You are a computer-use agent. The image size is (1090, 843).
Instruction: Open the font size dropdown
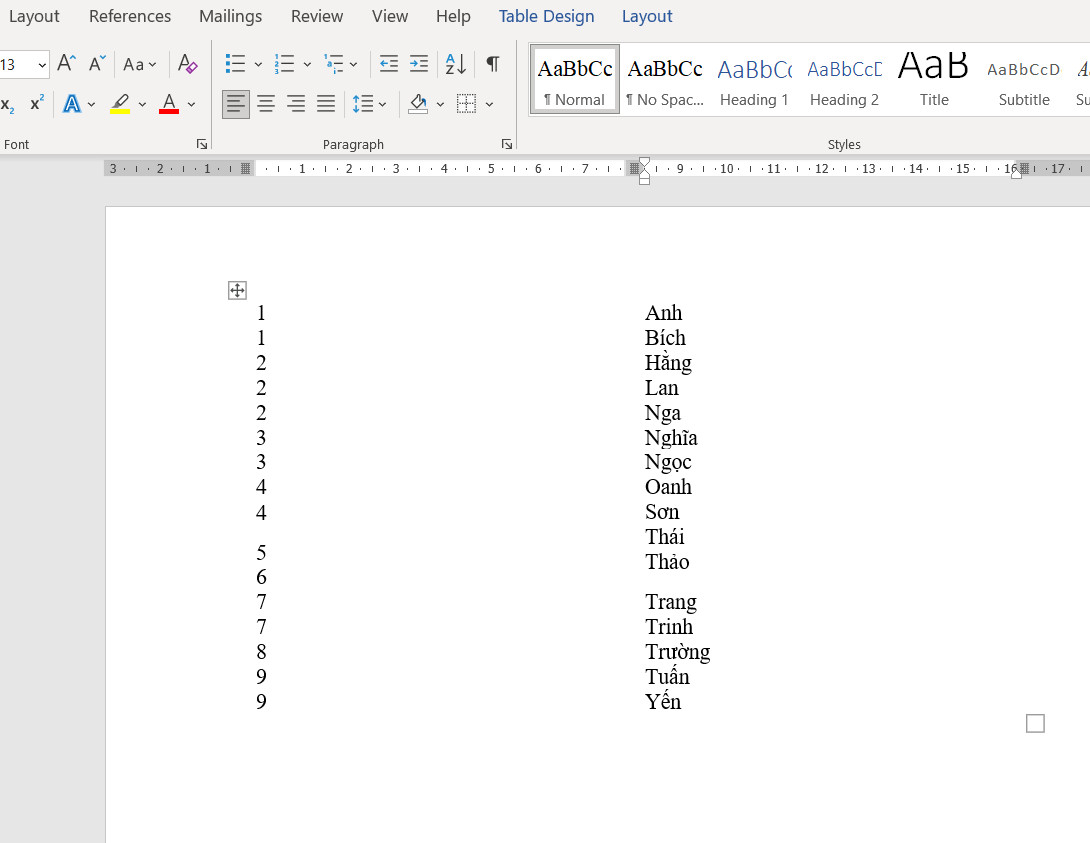pyautogui.click(x=42, y=65)
